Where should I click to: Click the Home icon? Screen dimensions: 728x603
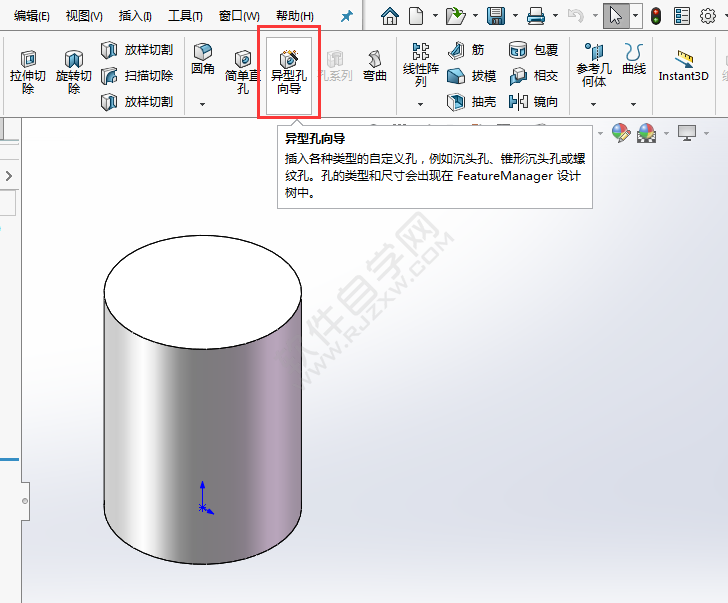point(390,16)
